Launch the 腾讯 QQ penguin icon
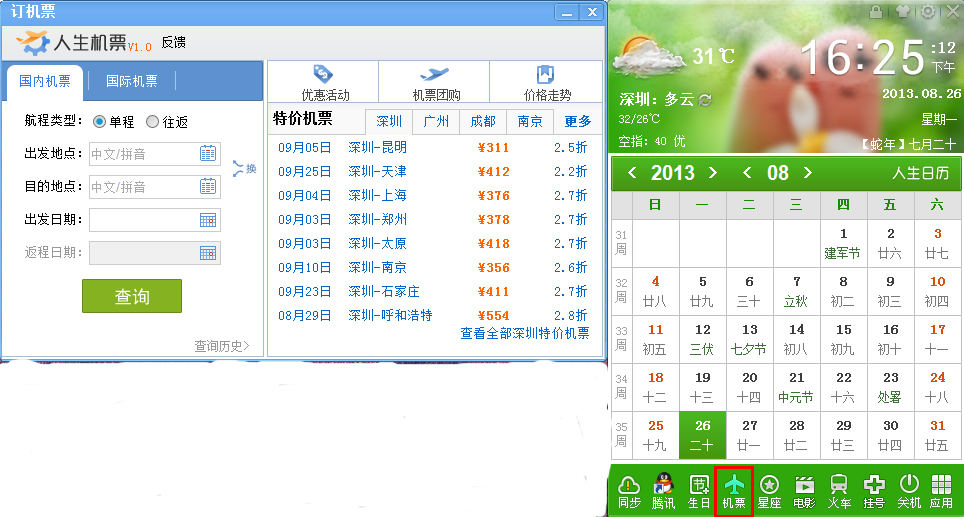964x517 pixels. tap(664, 491)
